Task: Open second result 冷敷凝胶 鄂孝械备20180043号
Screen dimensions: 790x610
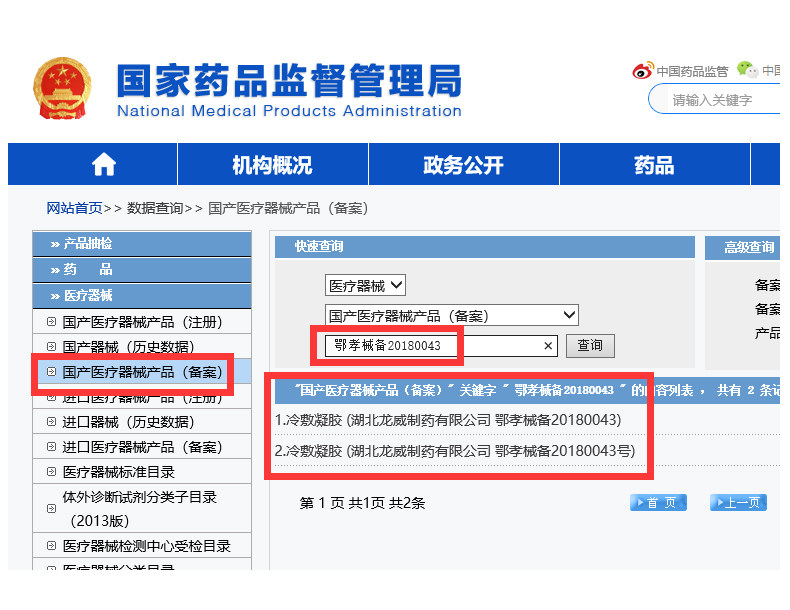Action: 455,450
